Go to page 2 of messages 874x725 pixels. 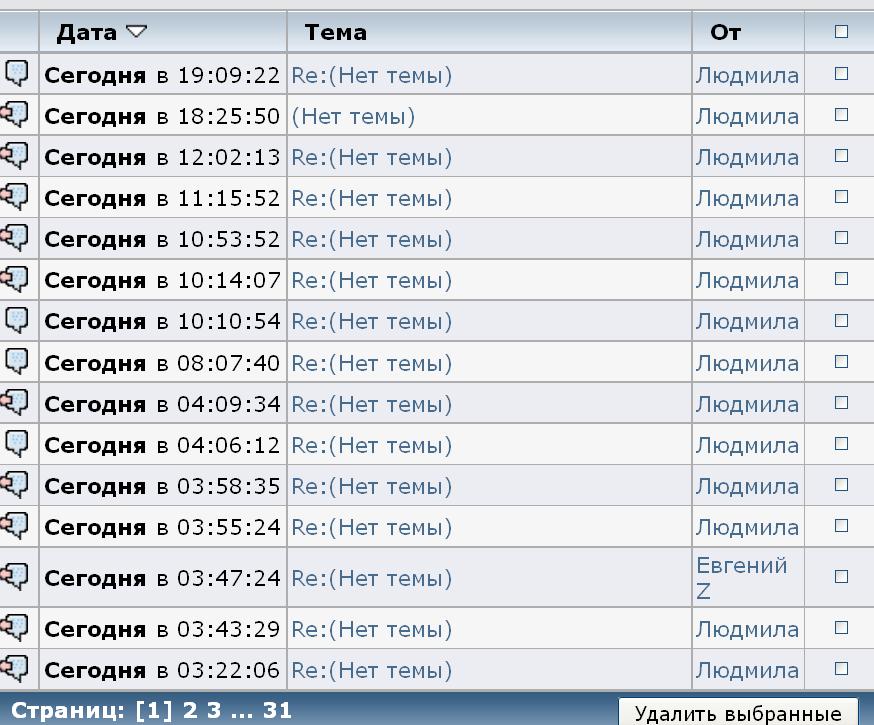(190, 711)
